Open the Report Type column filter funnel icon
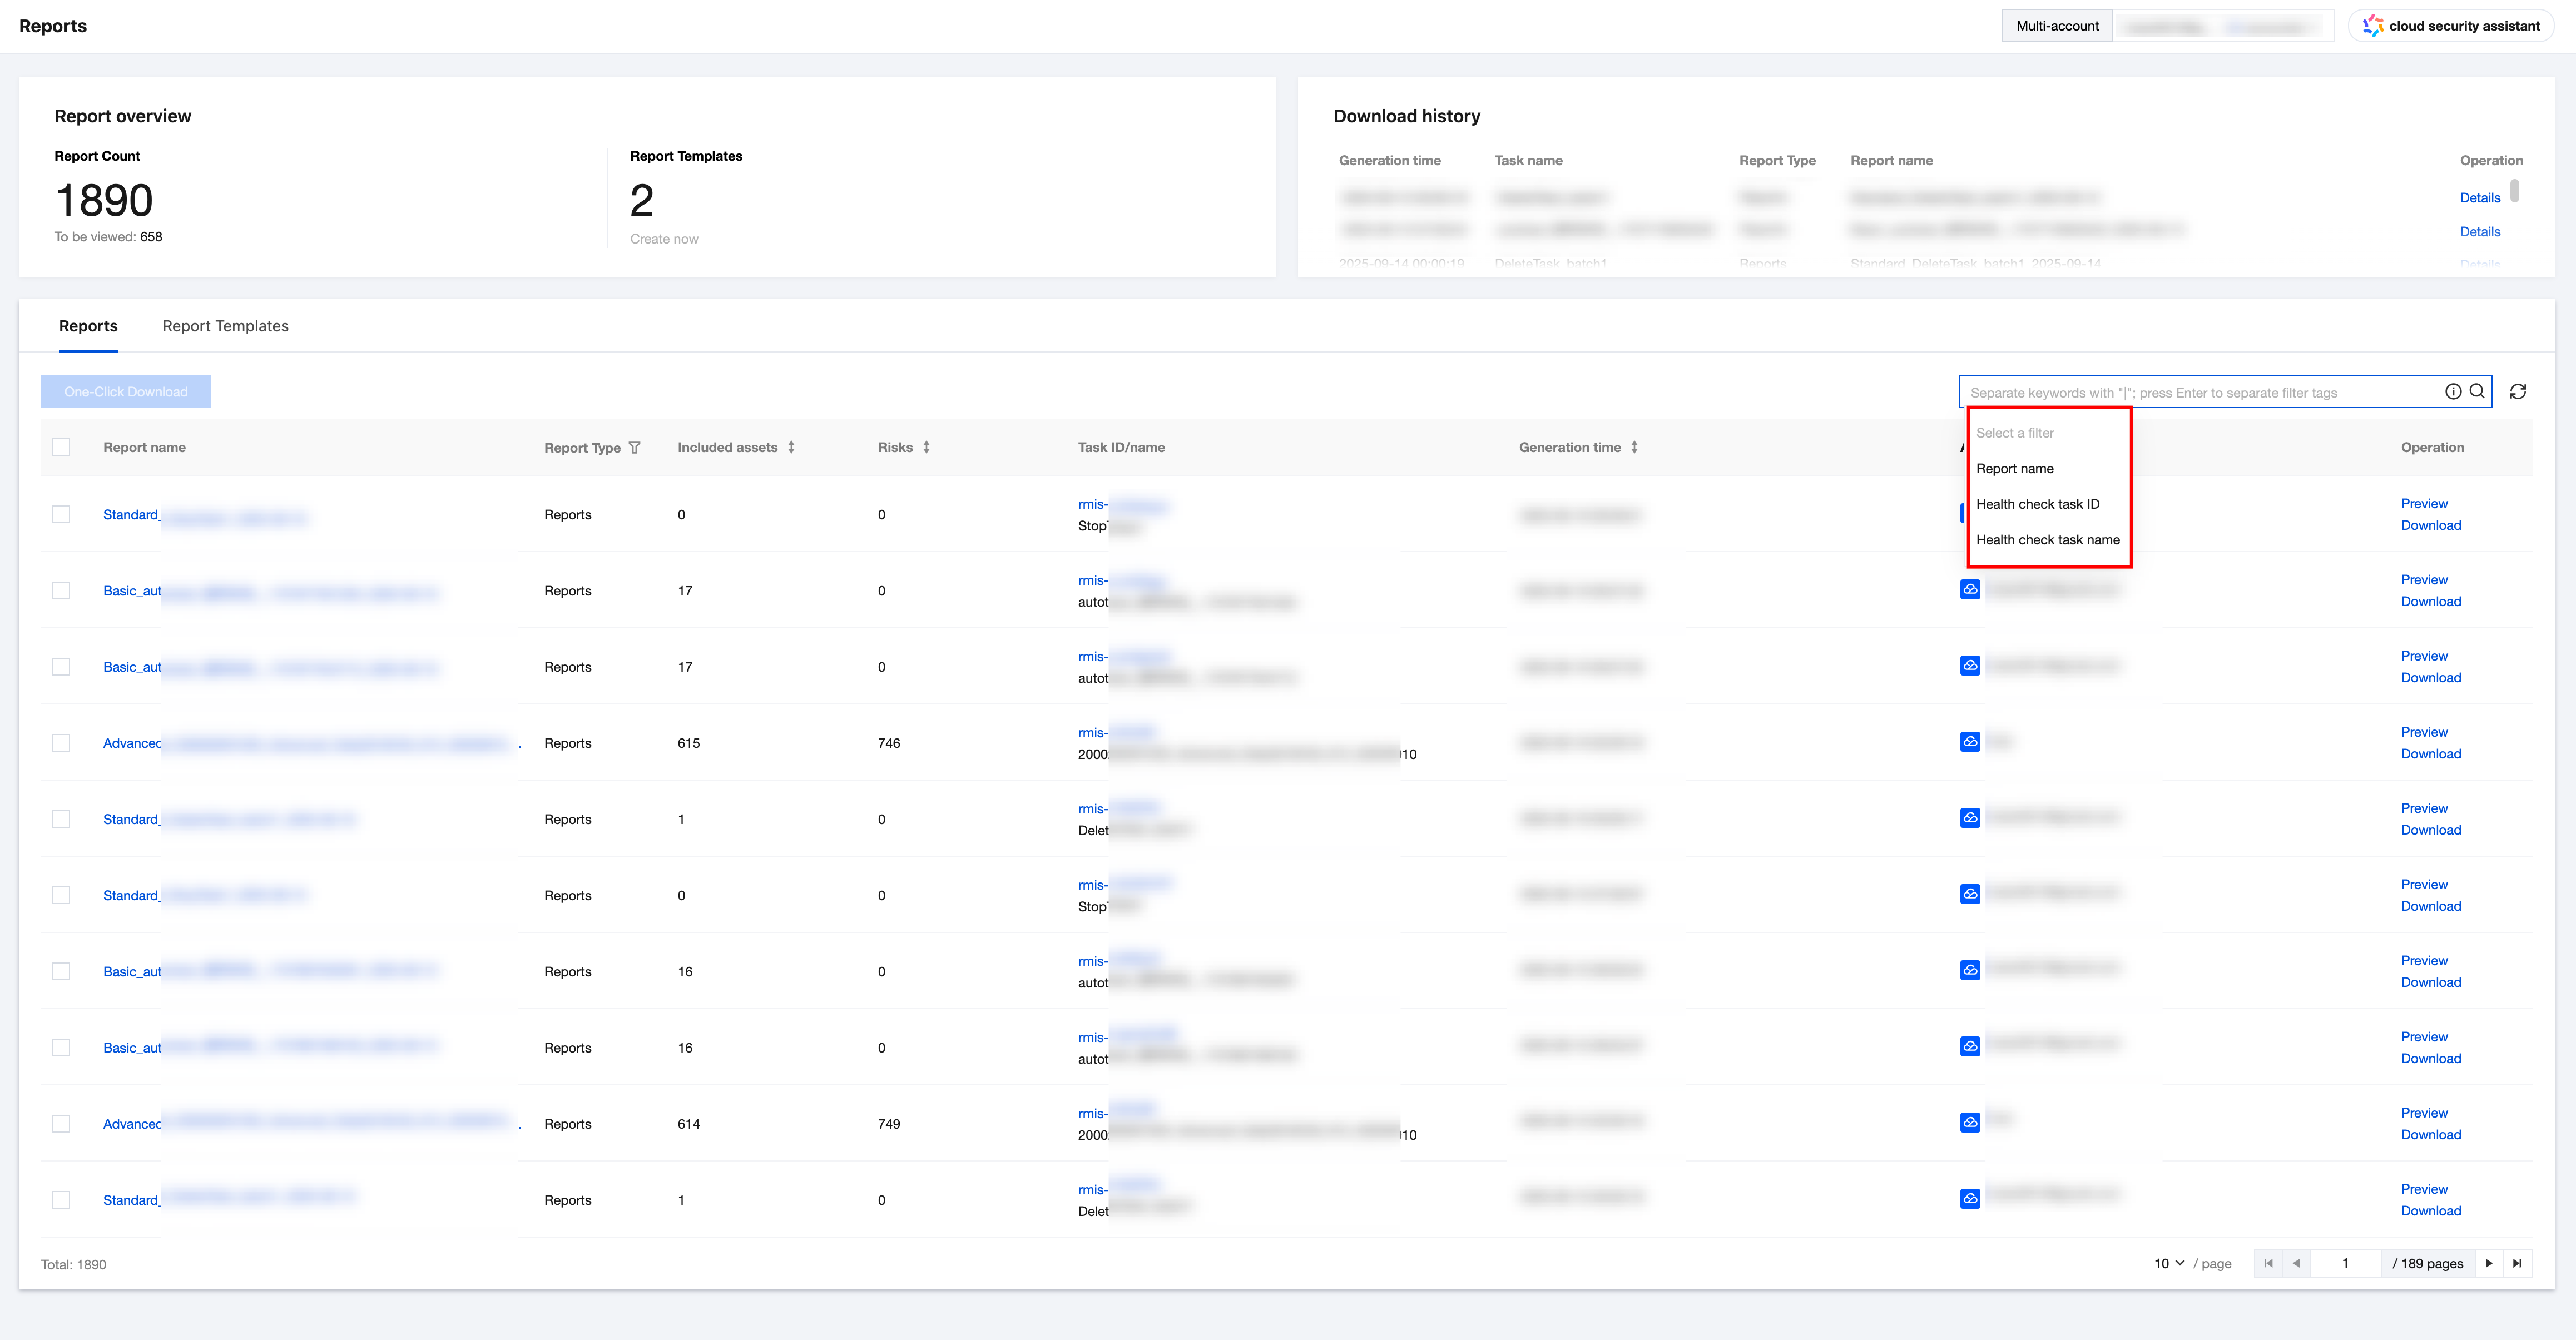 (634, 448)
